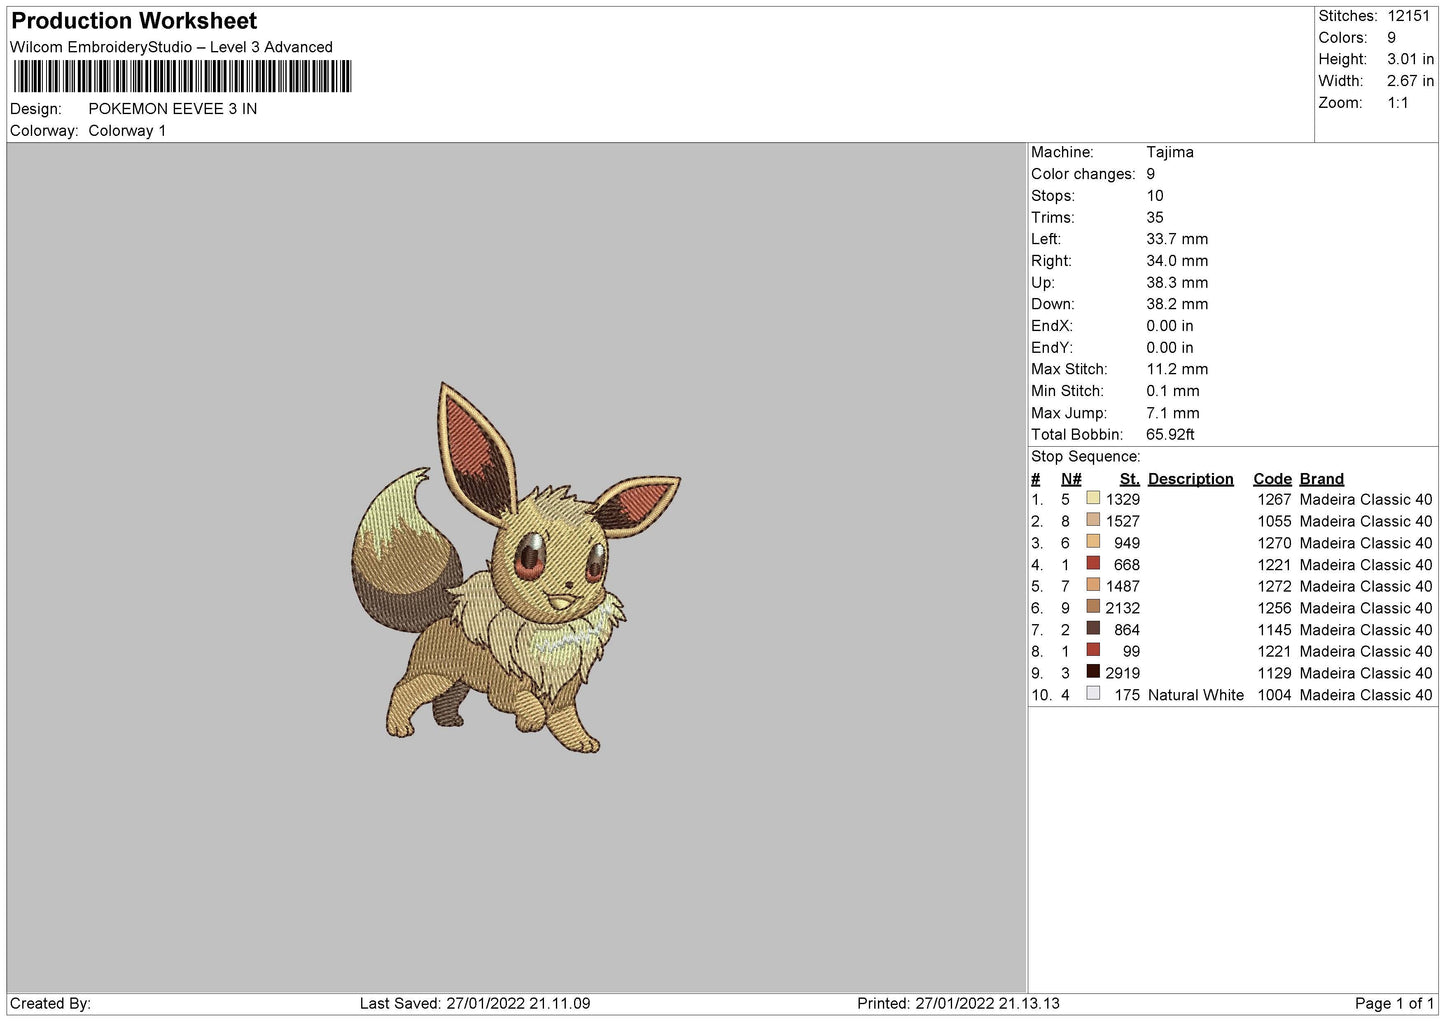
Task: Click stitch count '1329' in stop 1
Action: tap(1123, 499)
